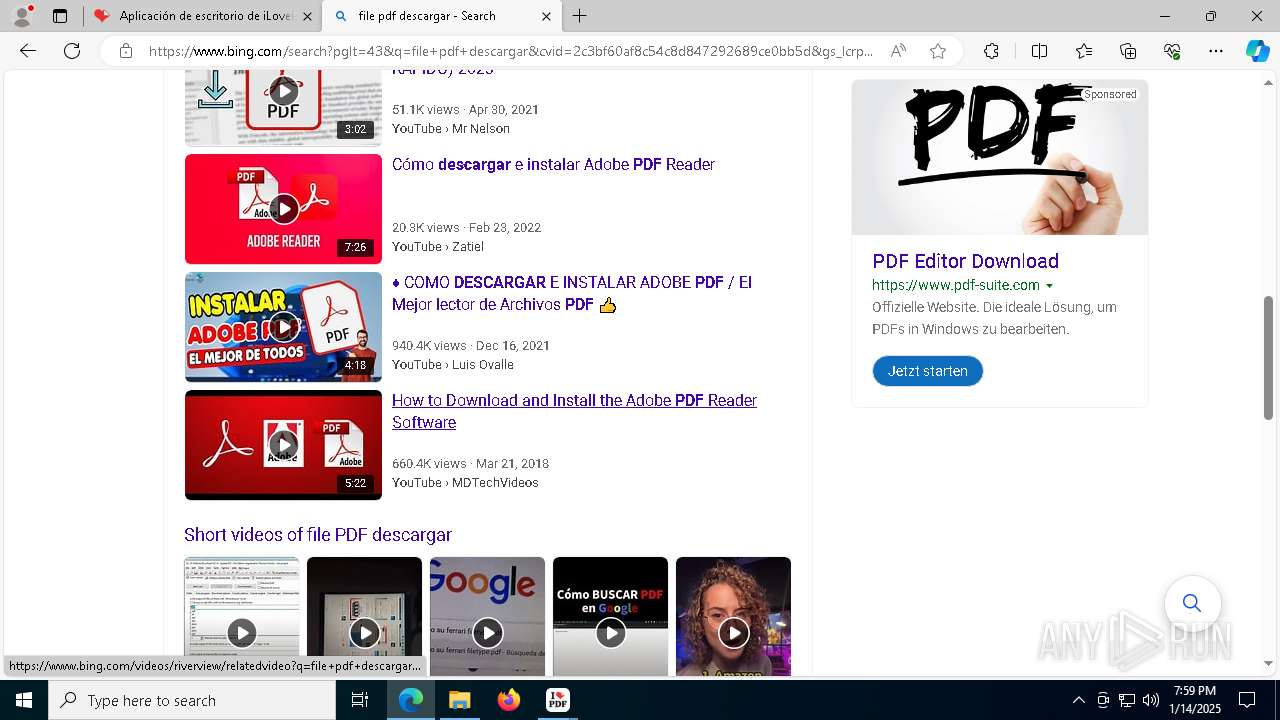This screenshot has height=720, width=1280.
Task: Open Windows Start menu
Action: click(x=23, y=700)
